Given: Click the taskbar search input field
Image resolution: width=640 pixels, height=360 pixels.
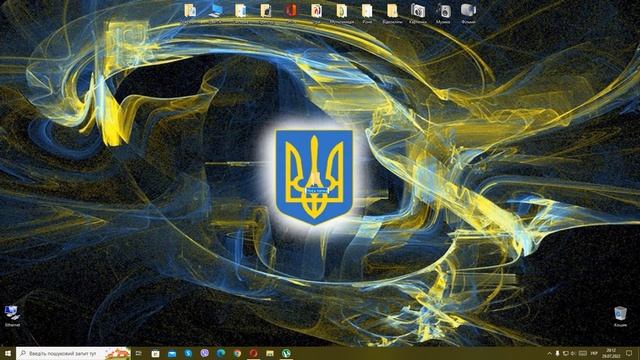Looking at the screenshot, I should 73,353.
